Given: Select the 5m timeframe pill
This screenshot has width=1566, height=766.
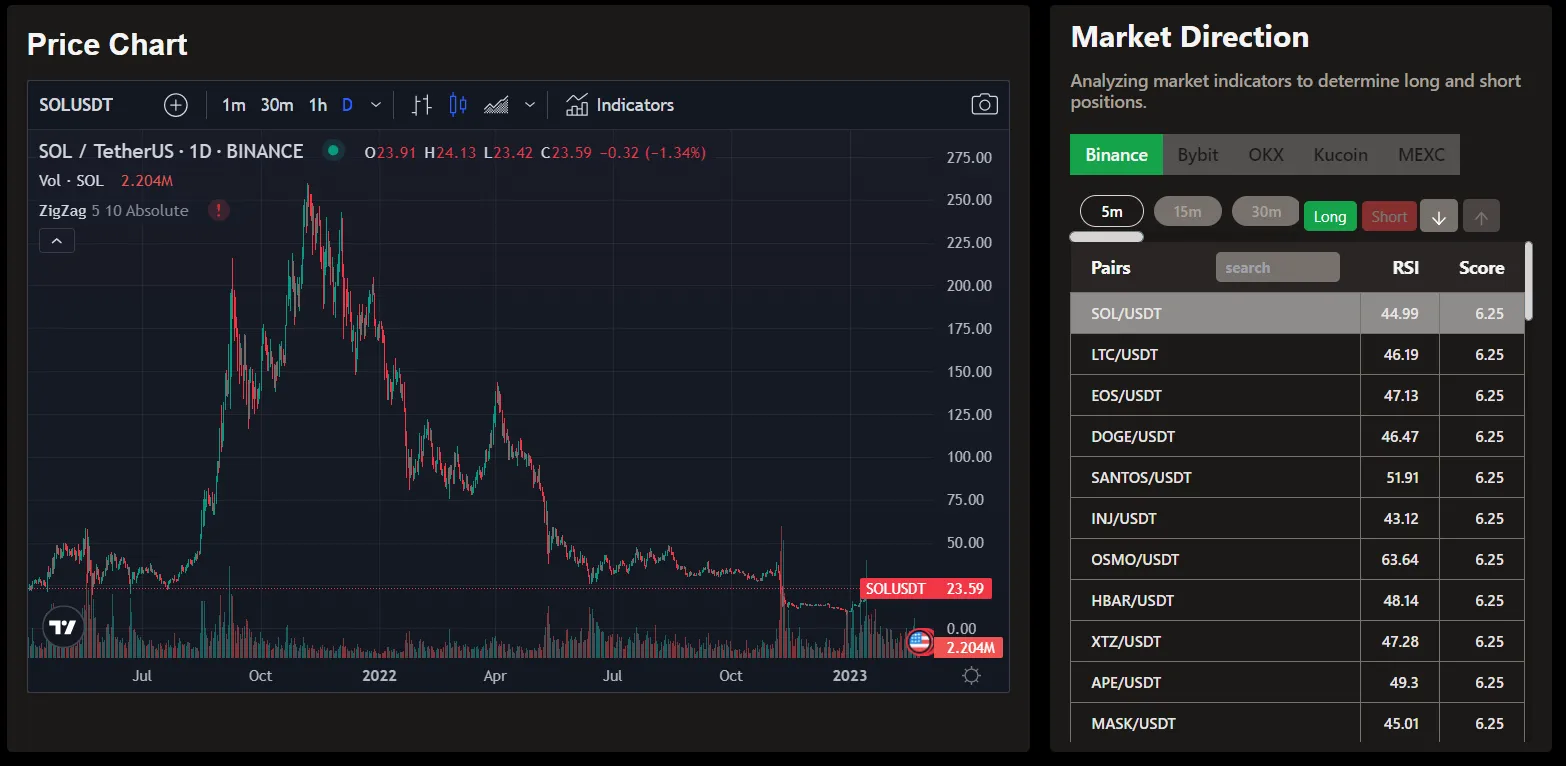Looking at the screenshot, I should point(1112,212).
